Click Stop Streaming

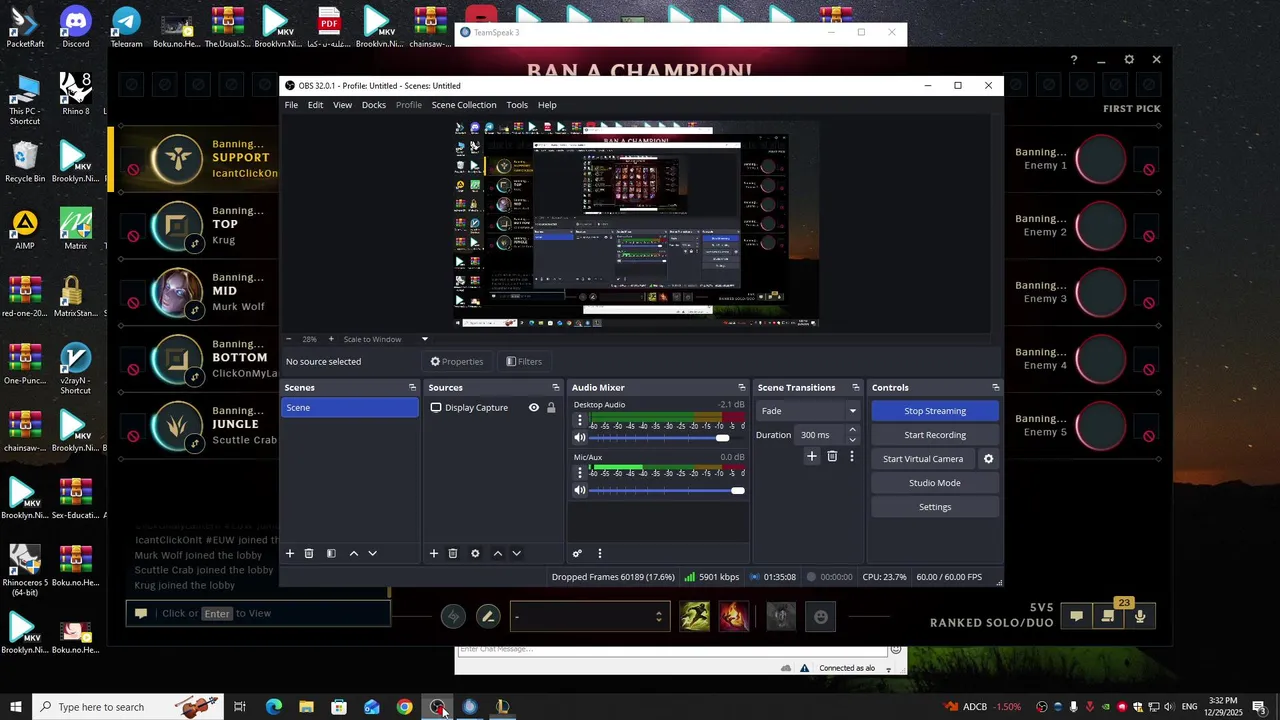[x=935, y=411]
